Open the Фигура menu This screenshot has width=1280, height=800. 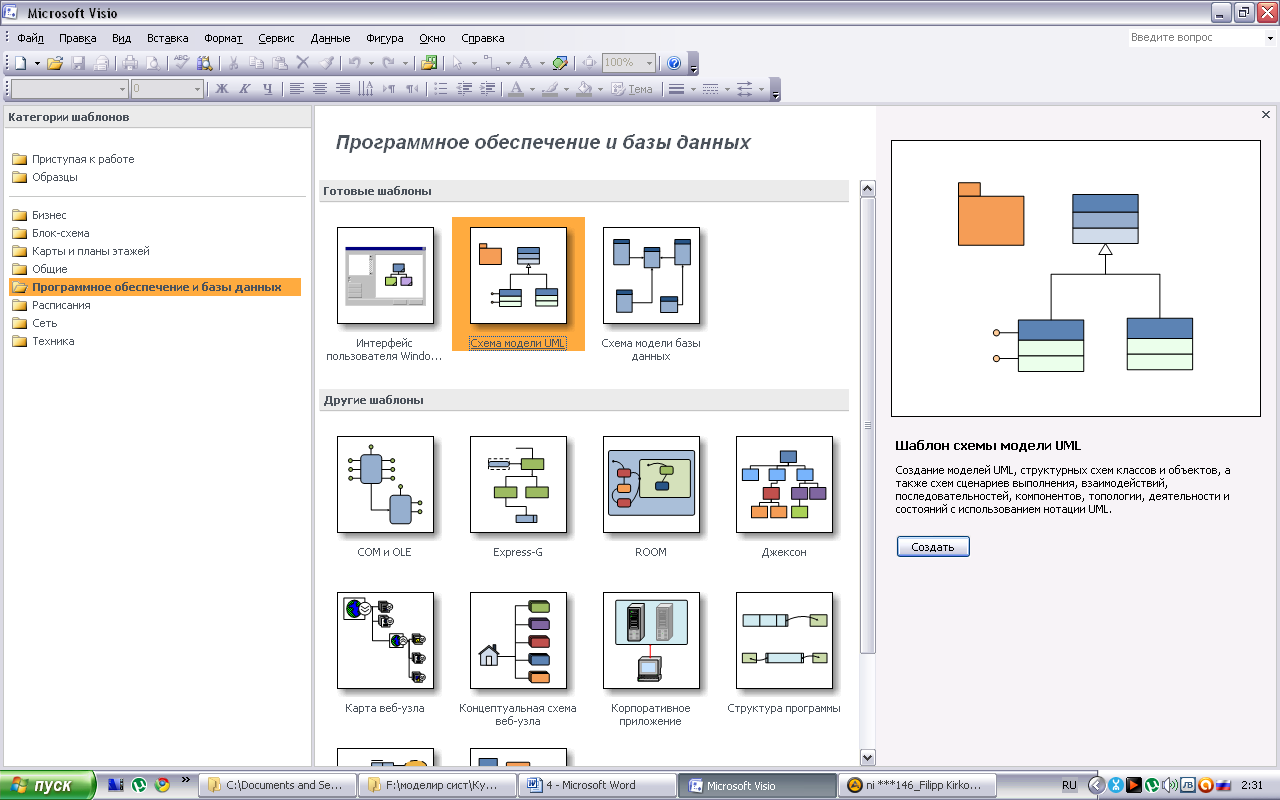tap(385, 38)
